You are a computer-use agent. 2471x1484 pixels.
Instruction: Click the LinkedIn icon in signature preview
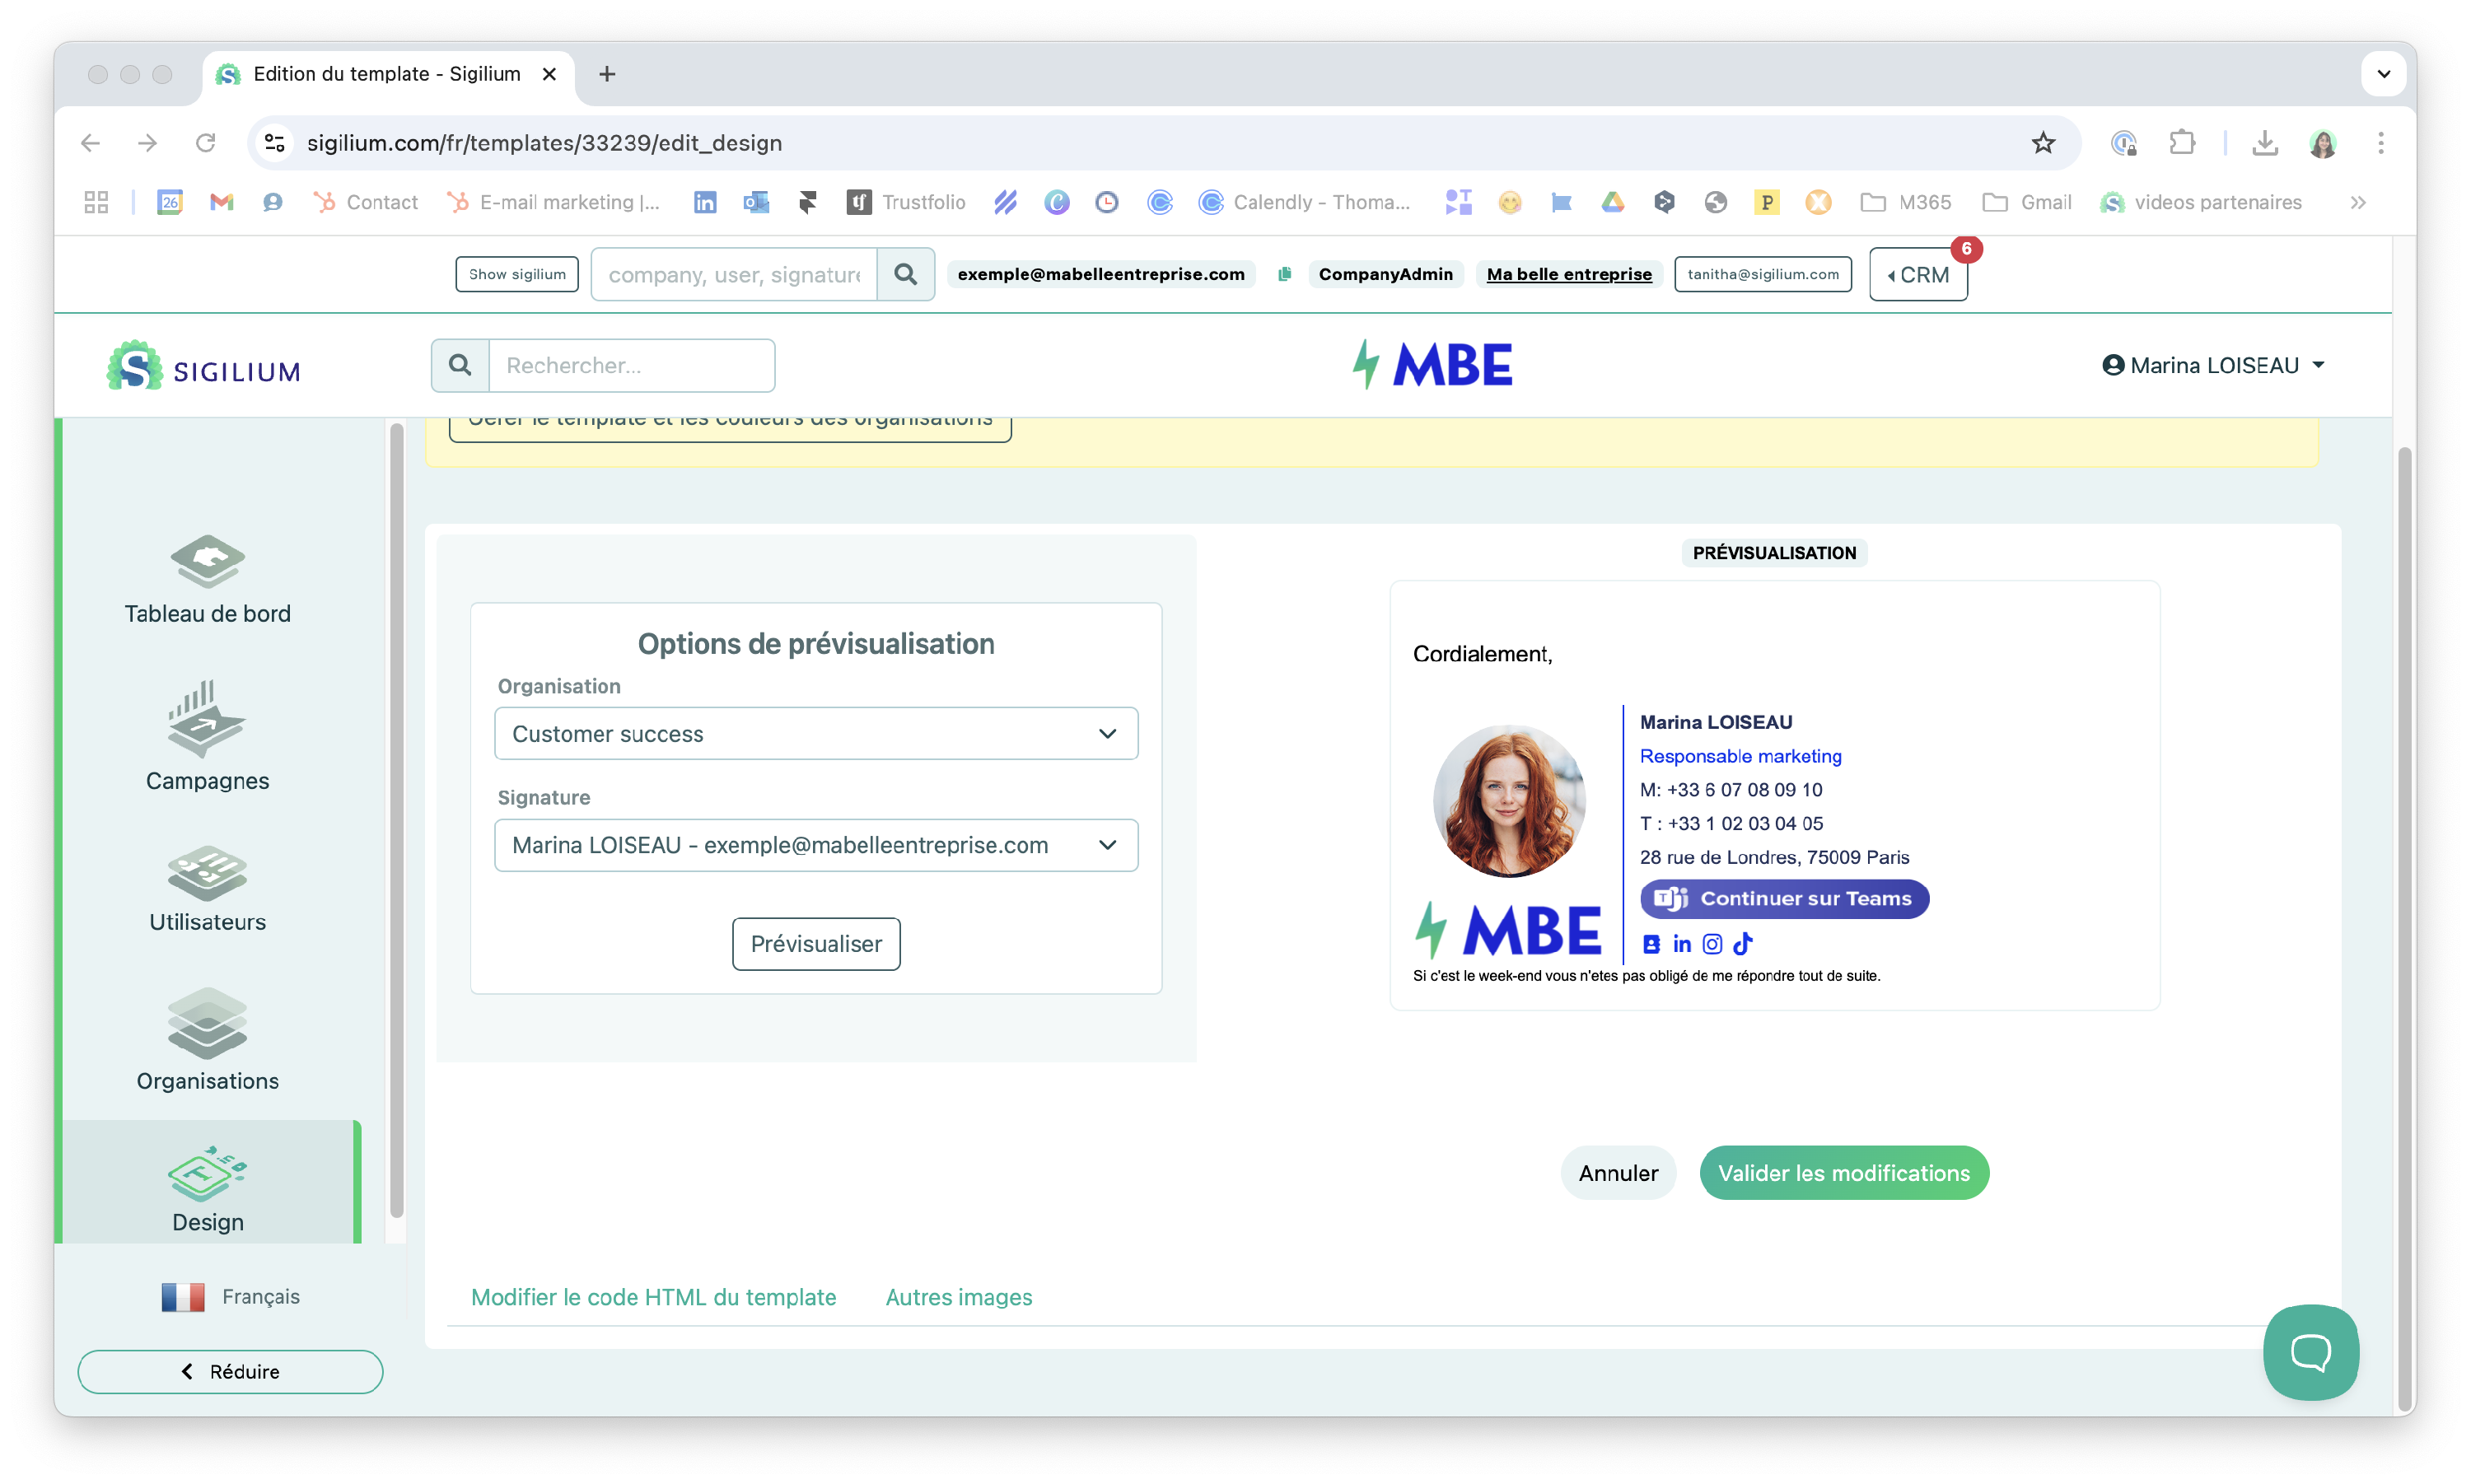click(x=1682, y=944)
